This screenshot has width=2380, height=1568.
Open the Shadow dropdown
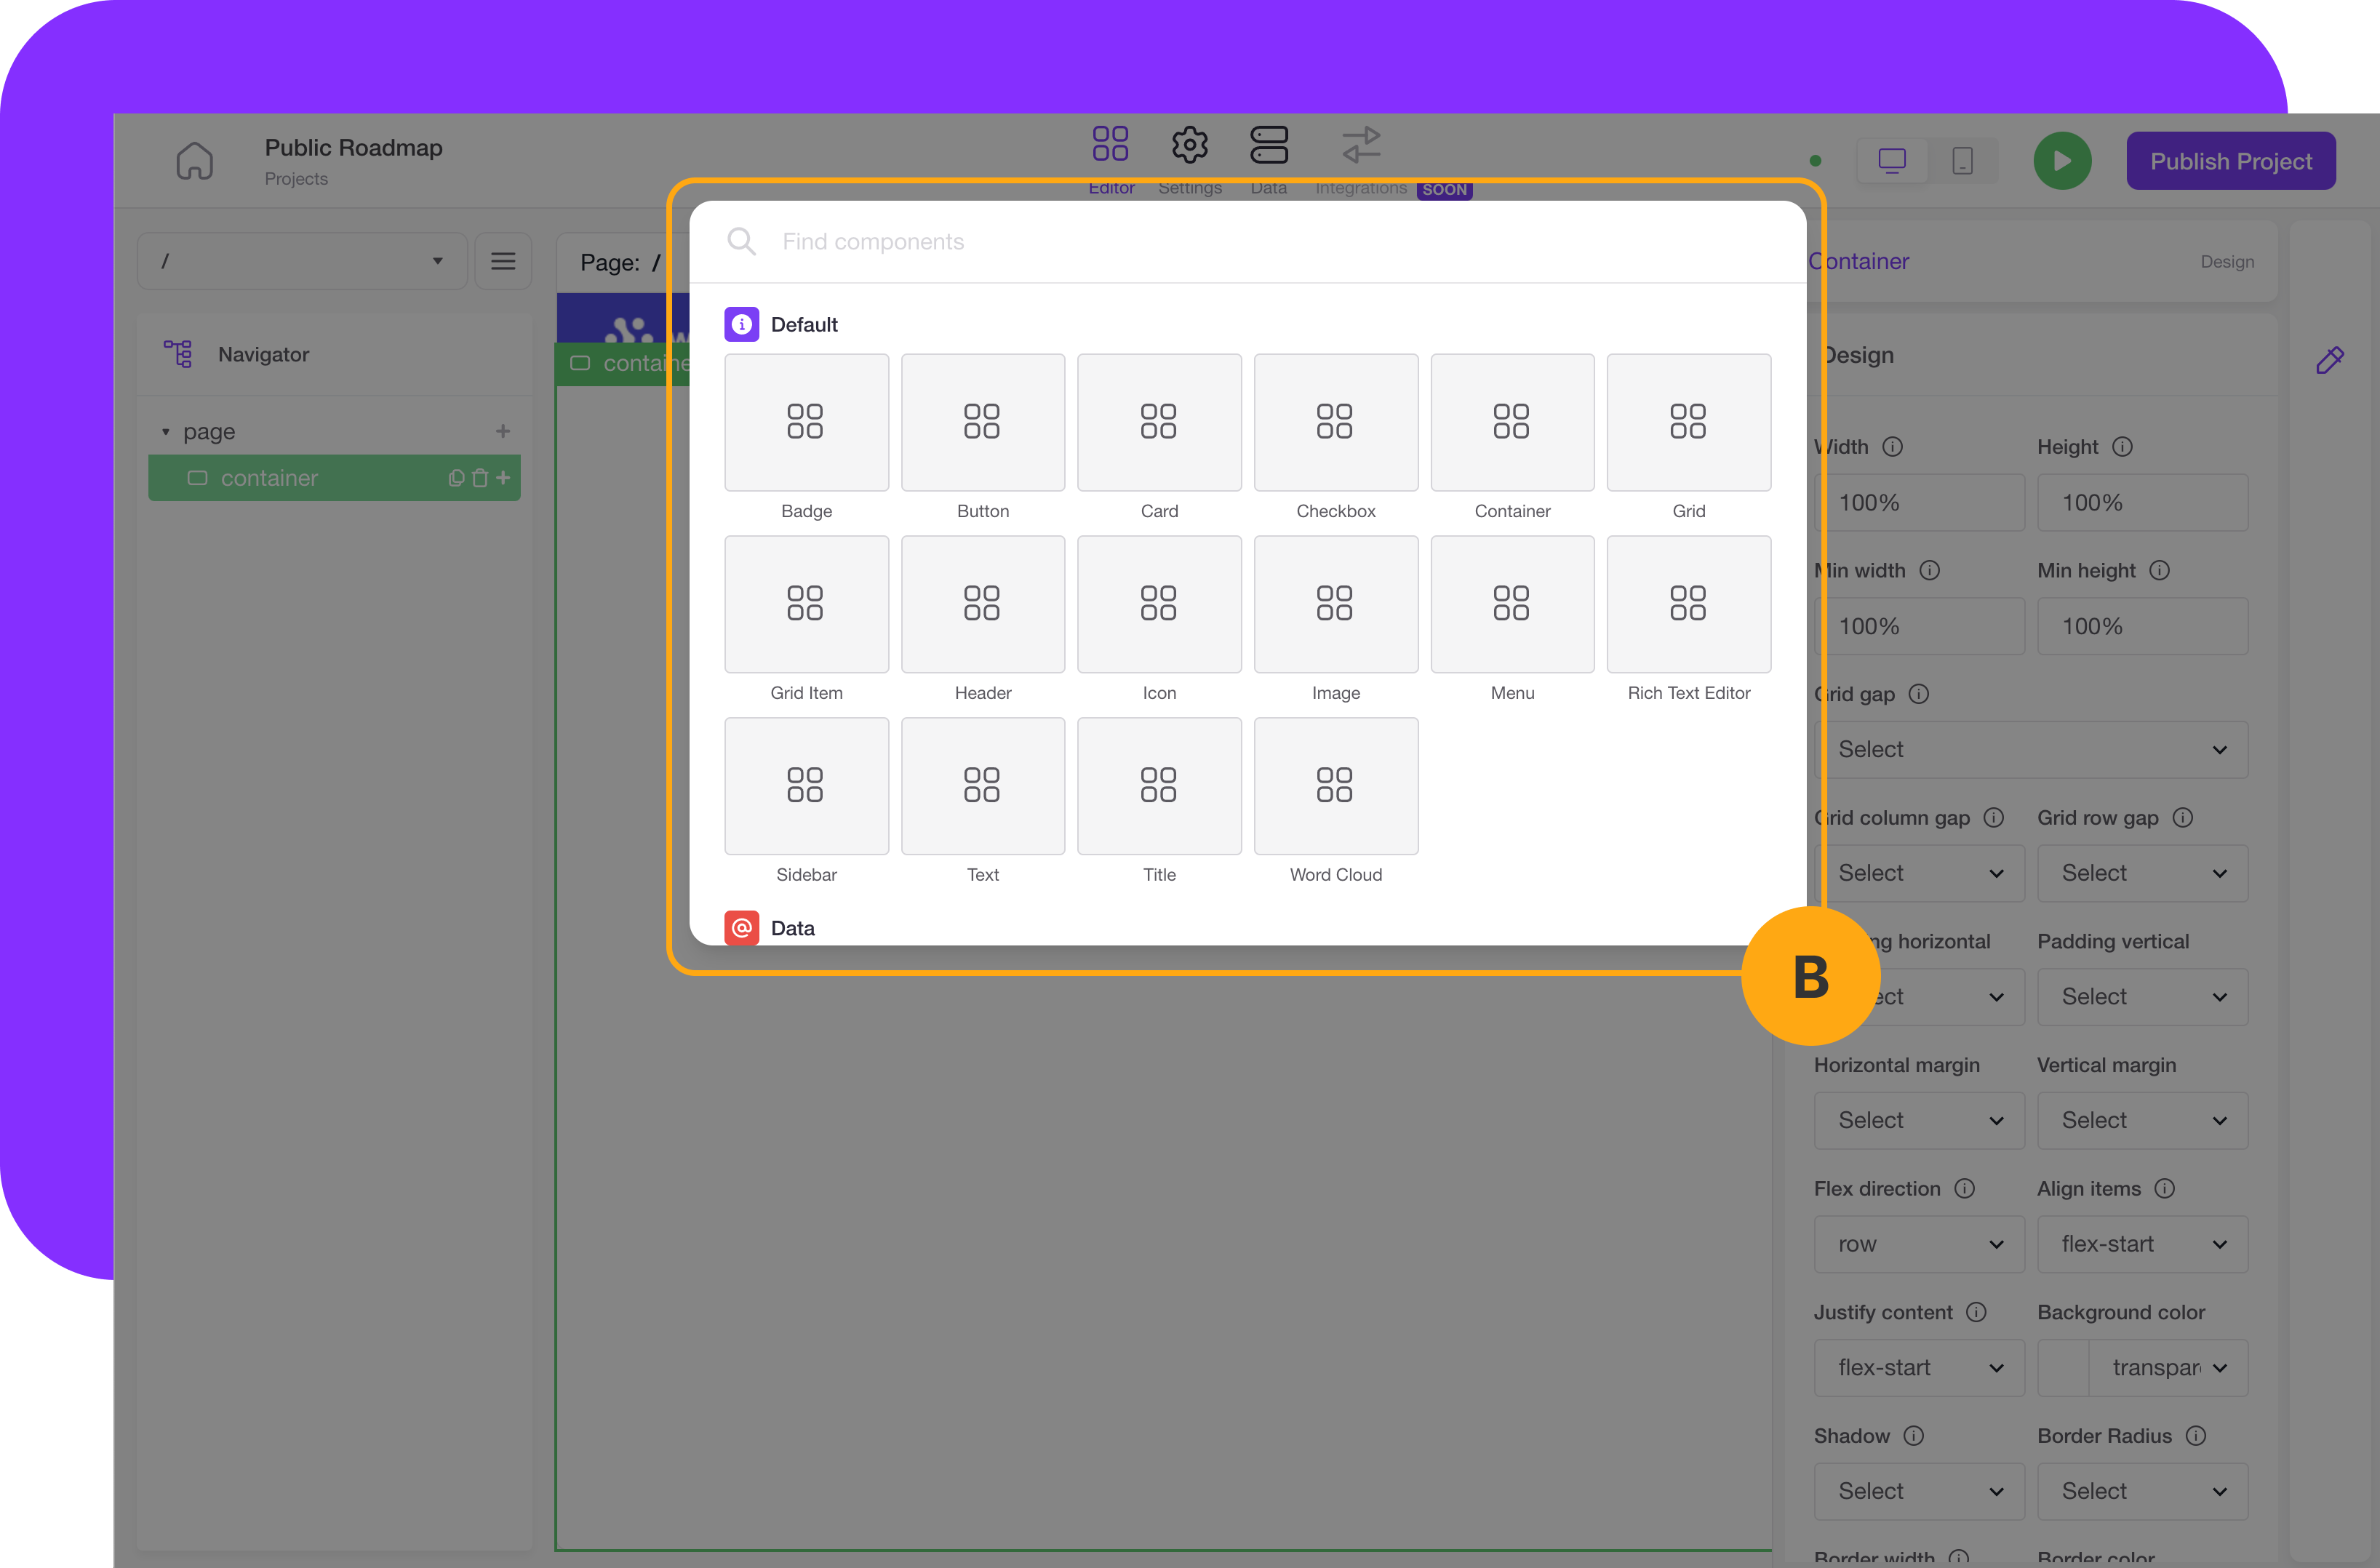pyautogui.click(x=1919, y=1492)
